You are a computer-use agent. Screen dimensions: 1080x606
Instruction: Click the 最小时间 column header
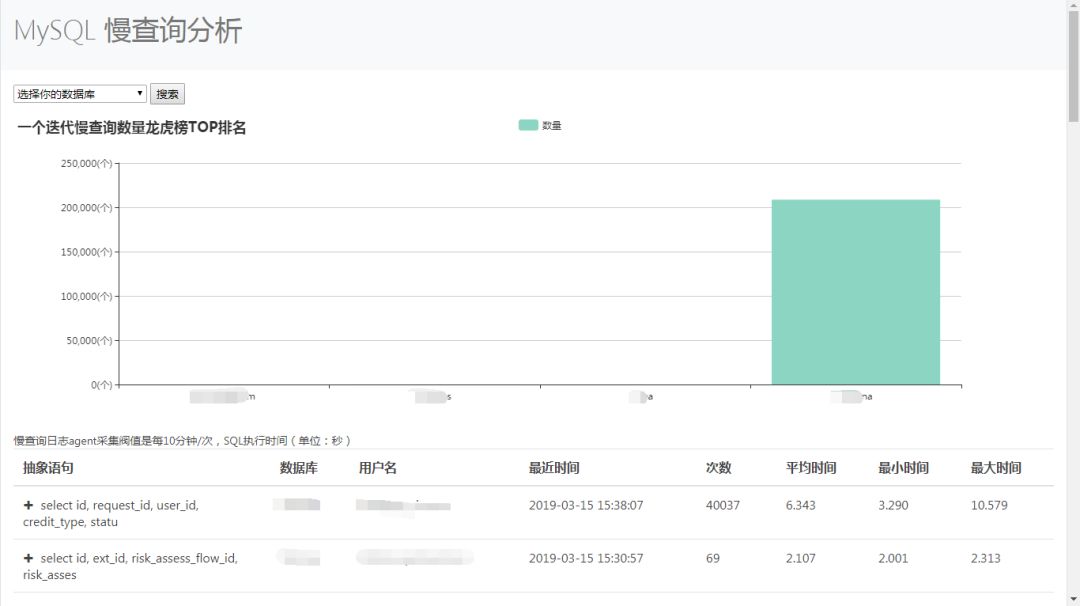click(903, 468)
